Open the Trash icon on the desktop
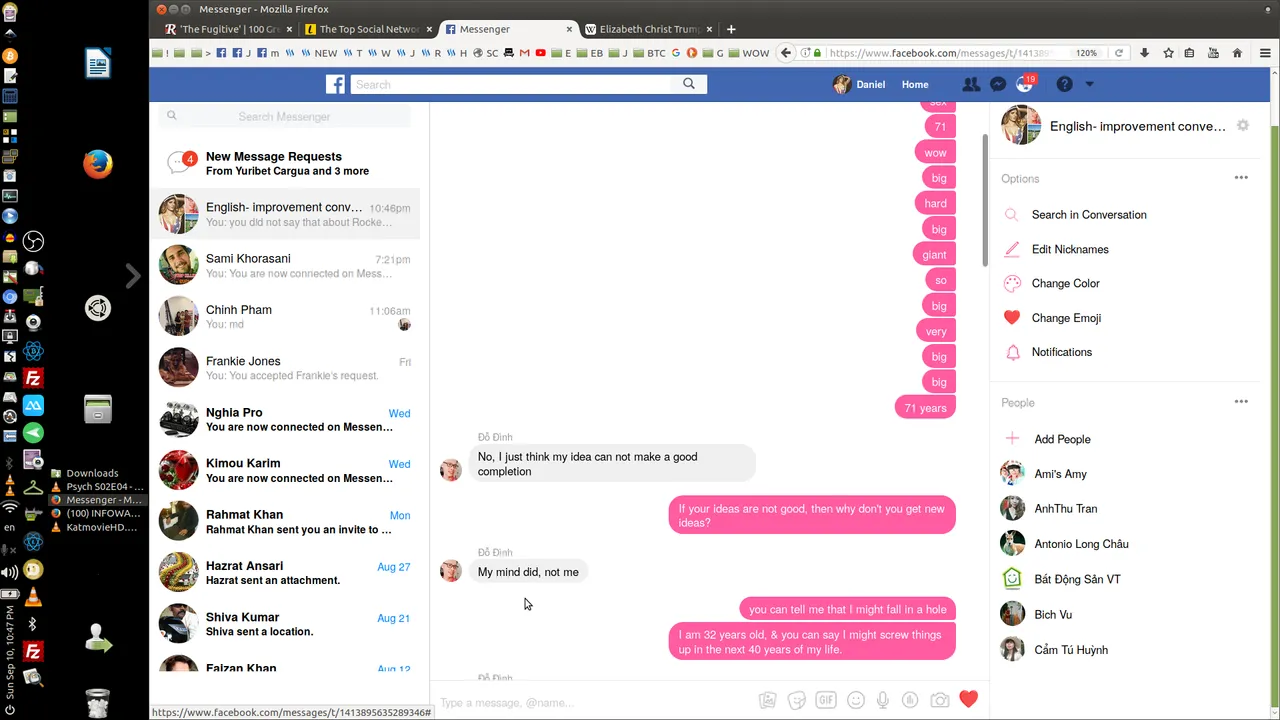This screenshot has width=1280, height=720. coord(97,703)
